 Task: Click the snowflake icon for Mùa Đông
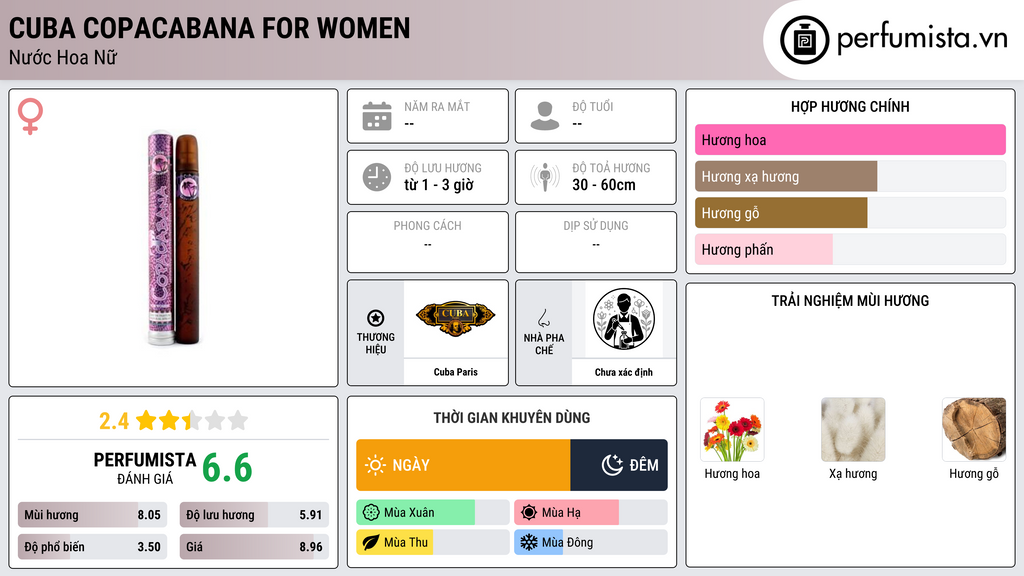click(528, 542)
